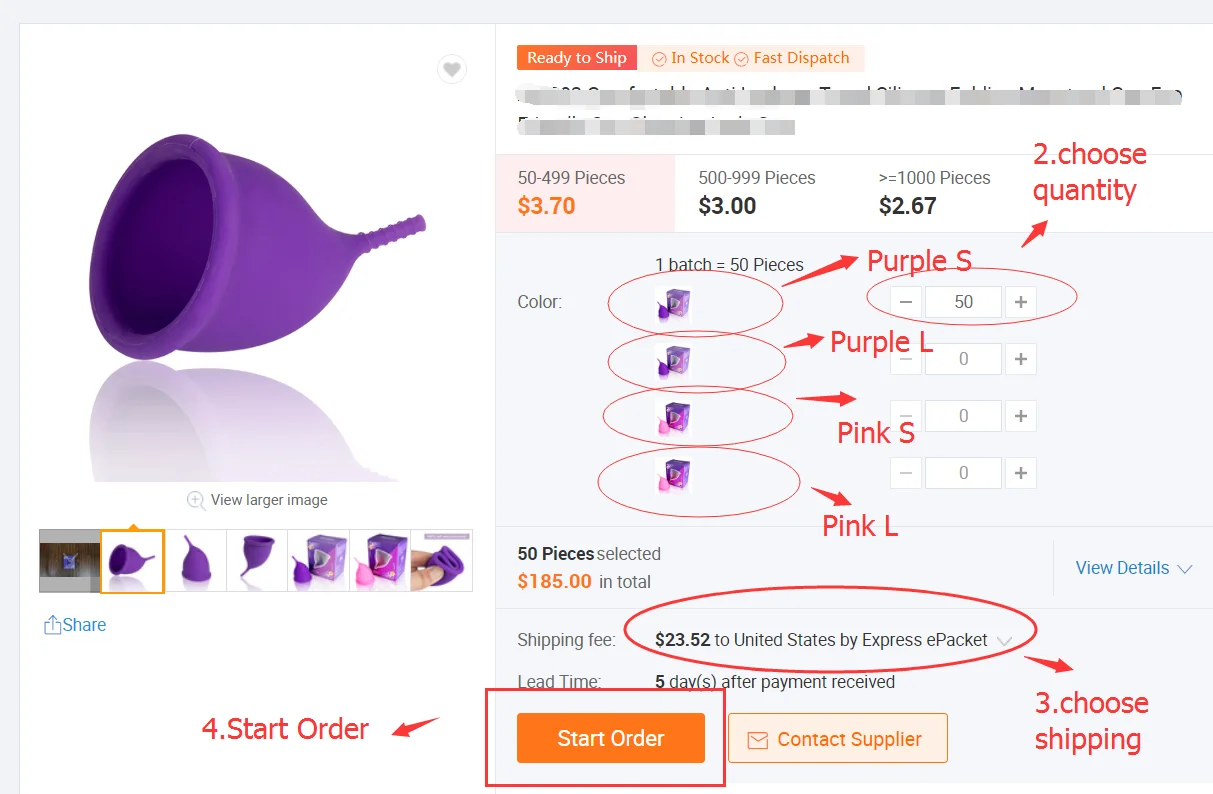Click the Share icon link

pyautogui.click(x=75, y=625)
